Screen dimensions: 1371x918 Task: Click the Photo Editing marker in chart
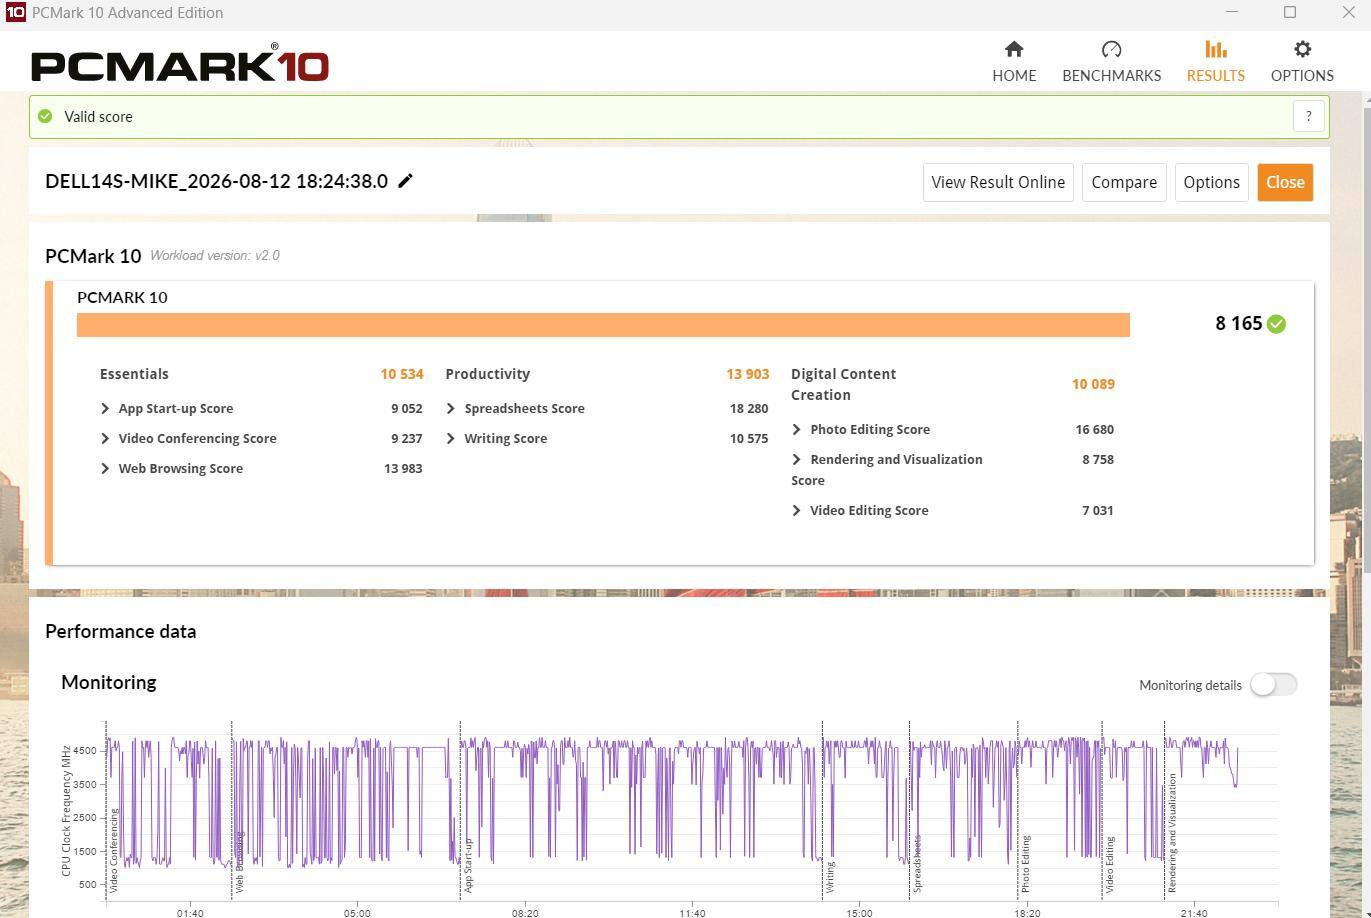click(1025, 864)
